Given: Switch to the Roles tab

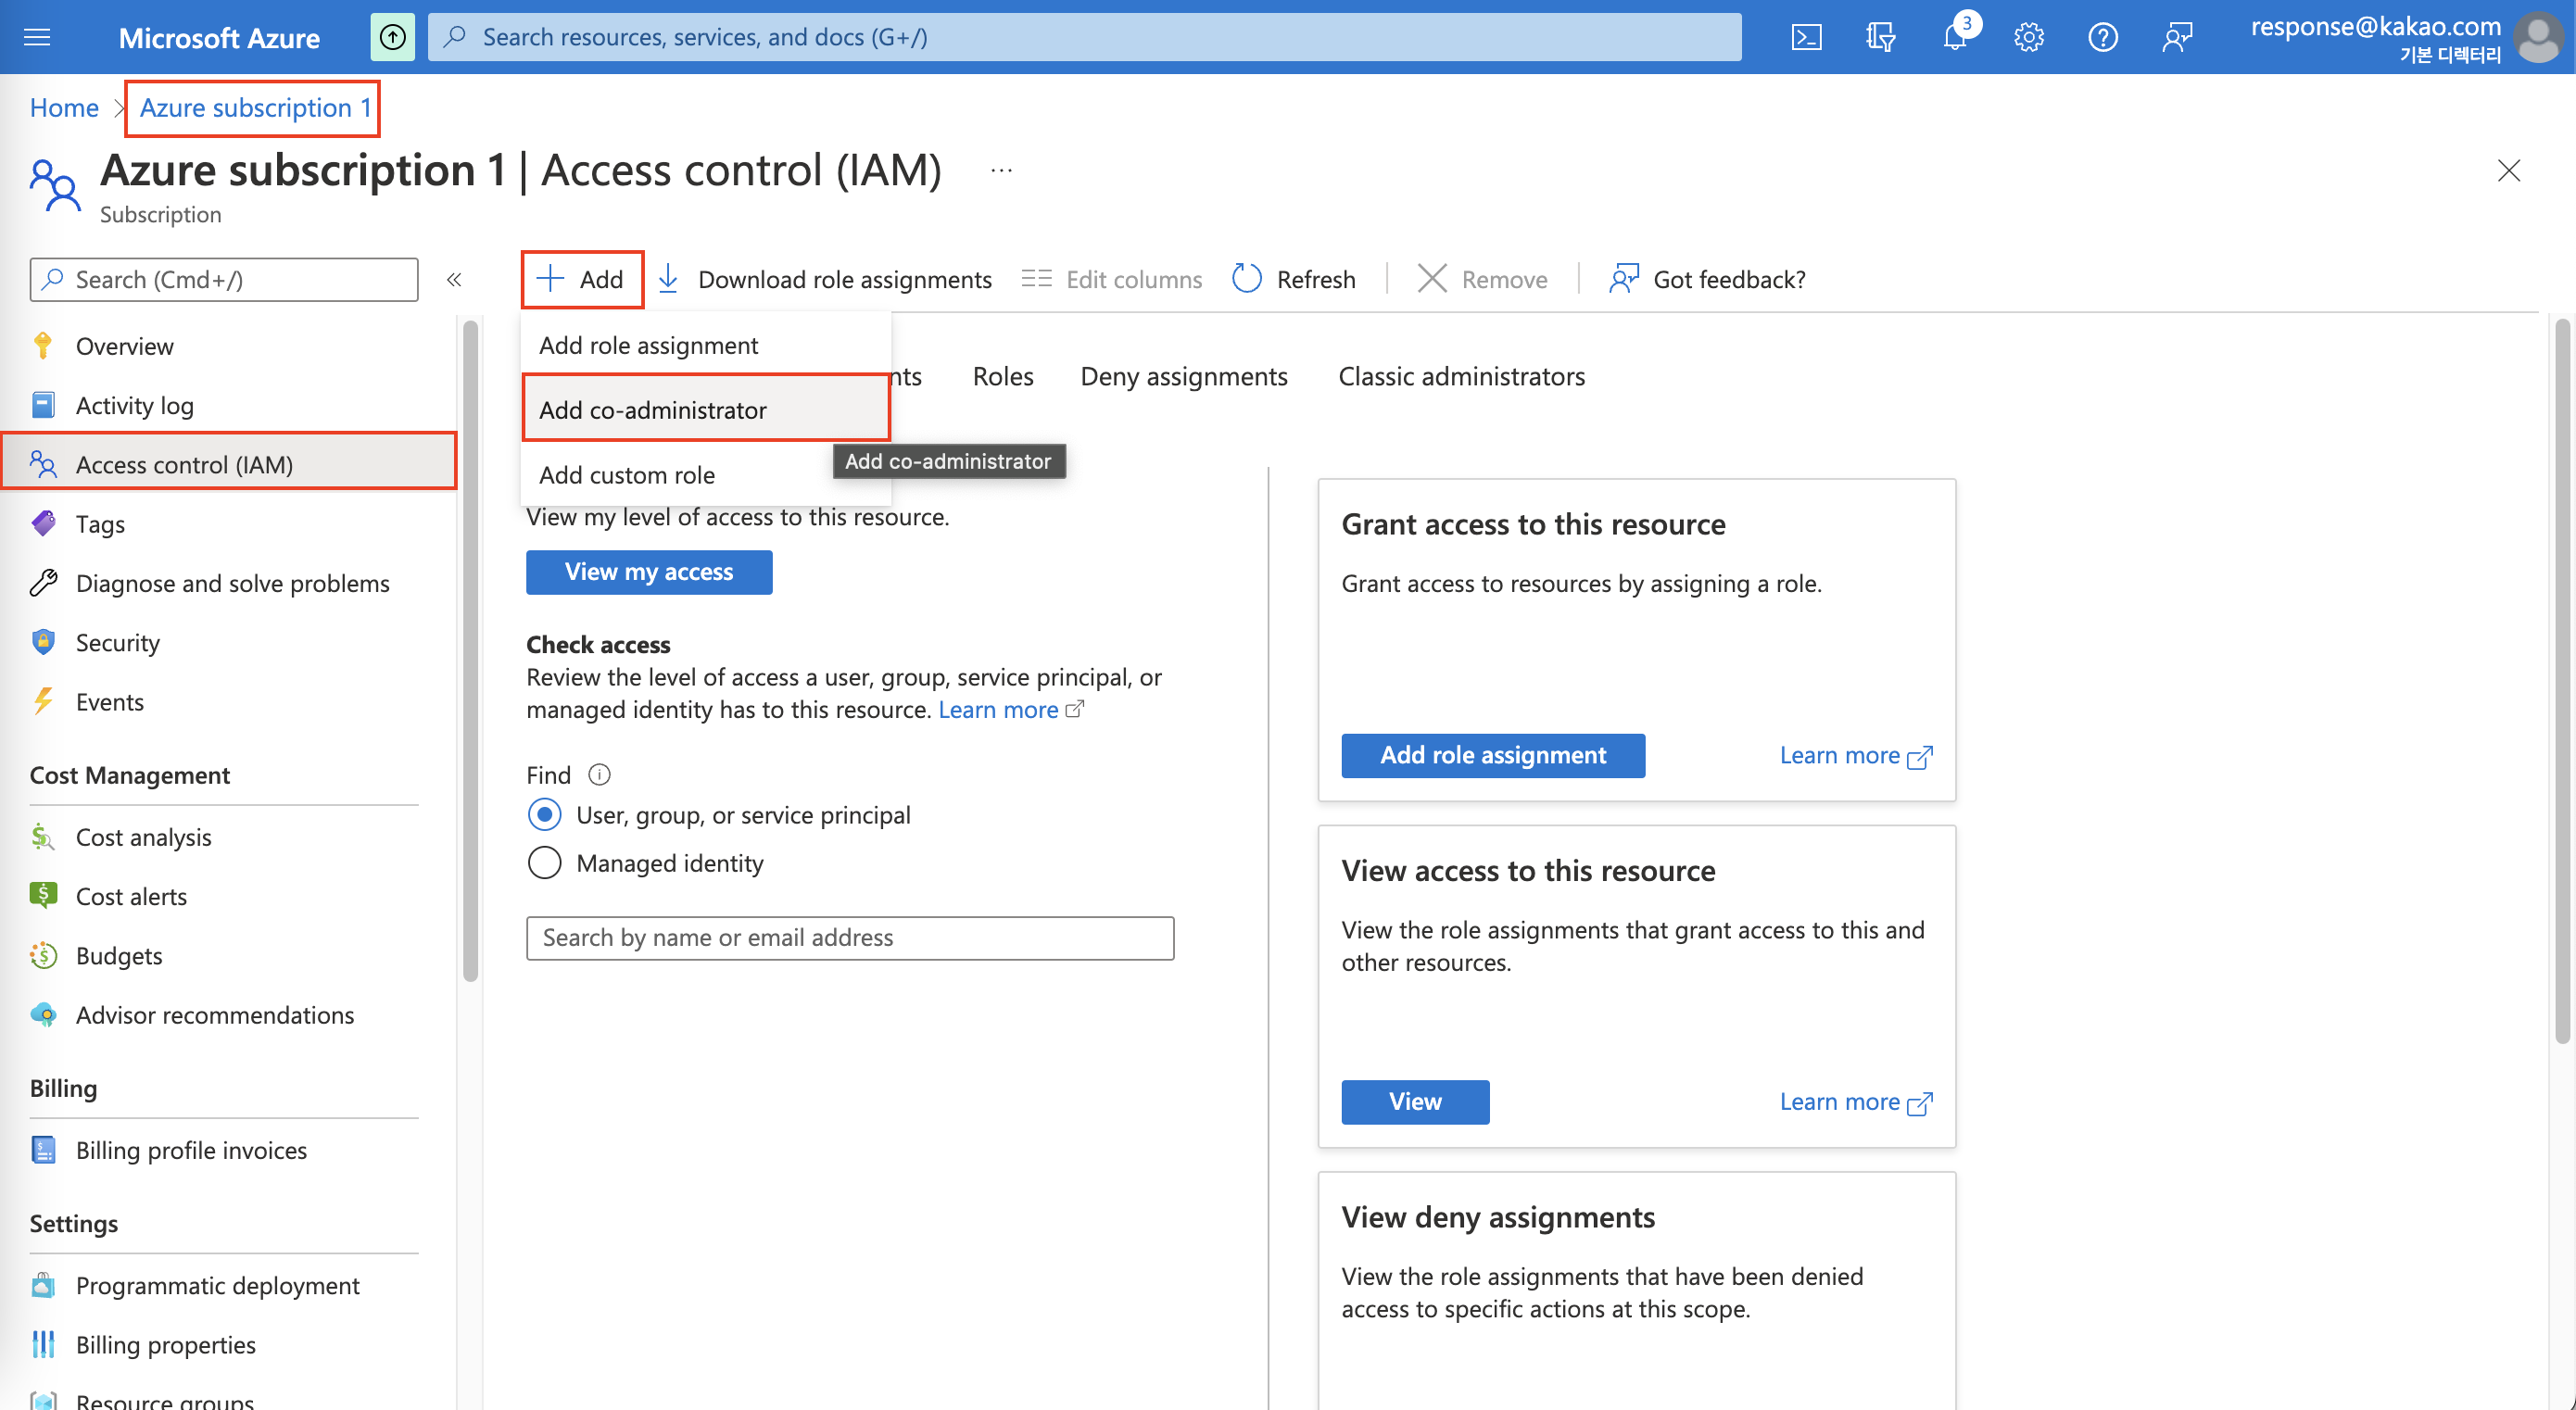Looking at the screenshot, I should pyautogui.click(x=1003, y=376).
